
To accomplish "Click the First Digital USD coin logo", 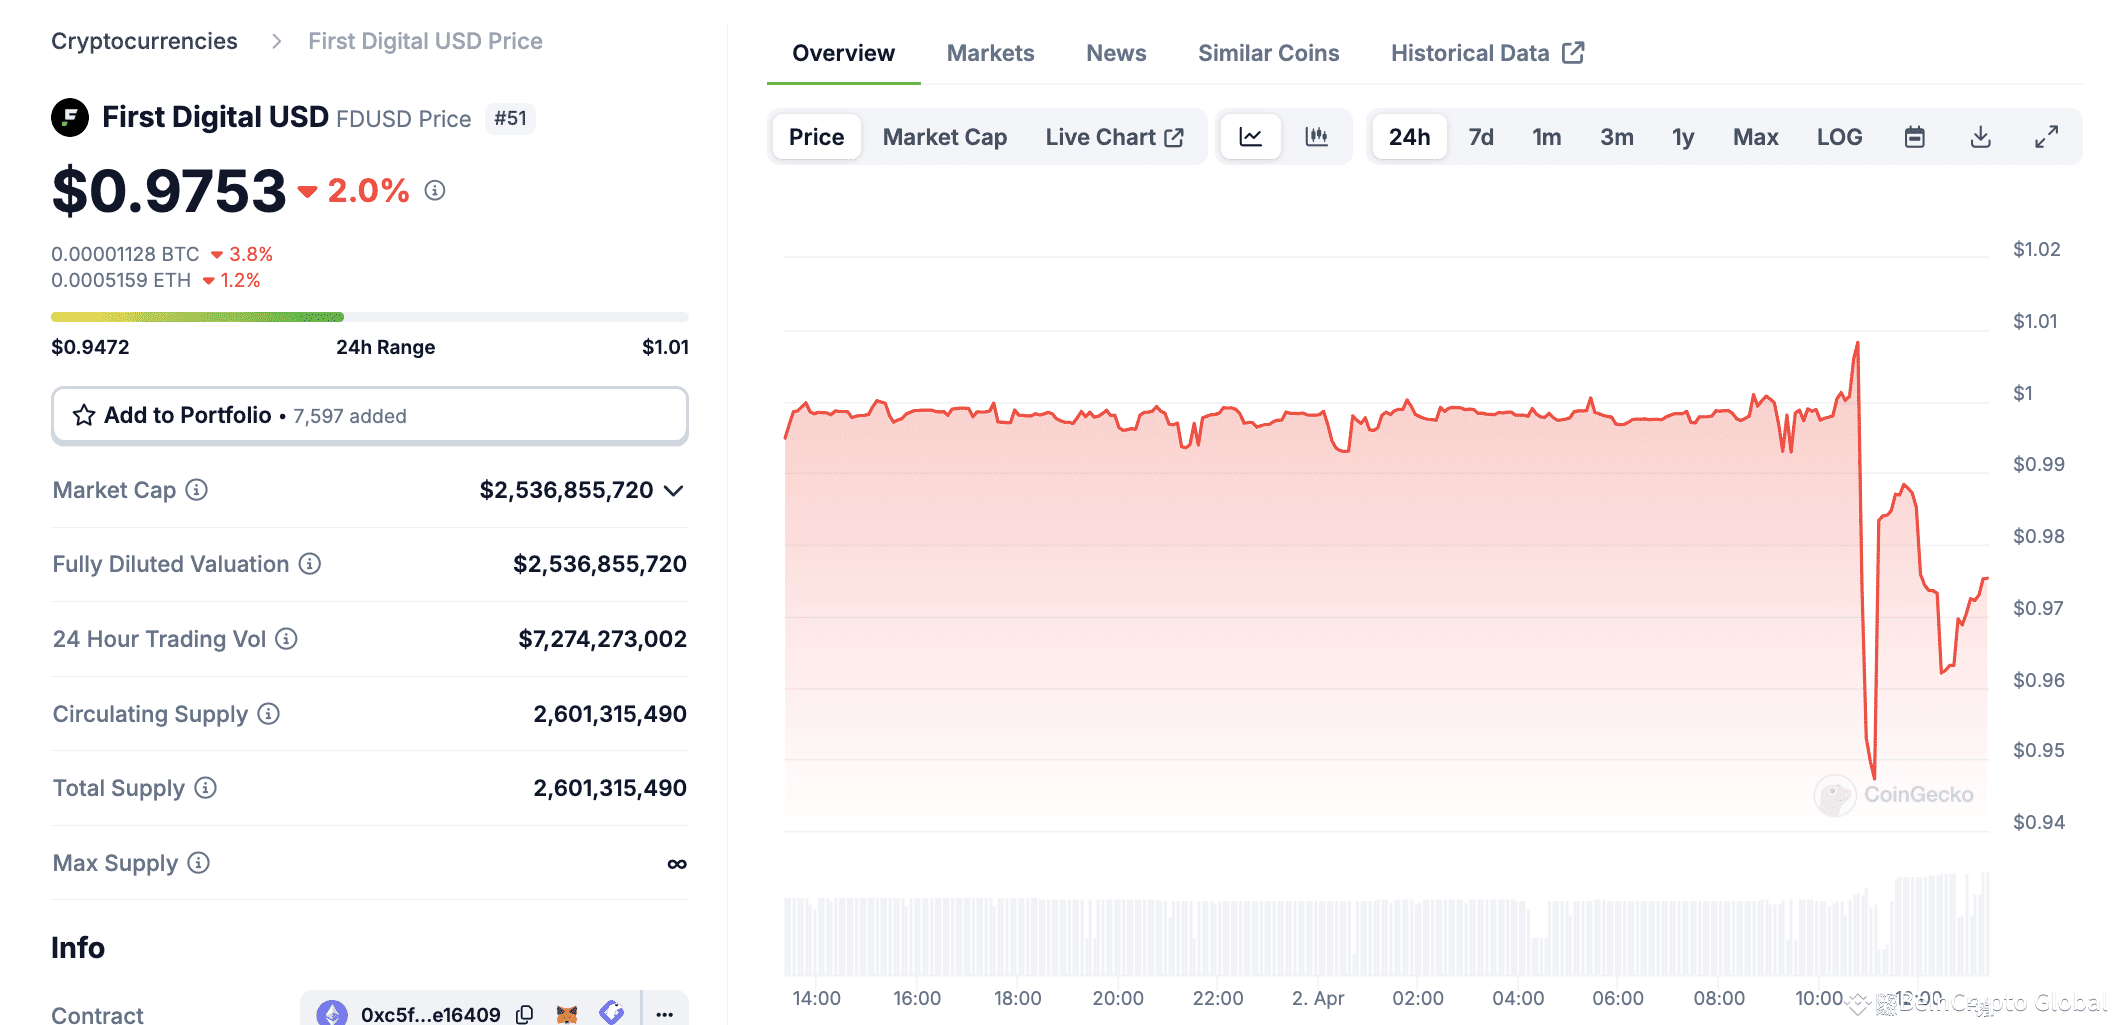I will 70,117.
